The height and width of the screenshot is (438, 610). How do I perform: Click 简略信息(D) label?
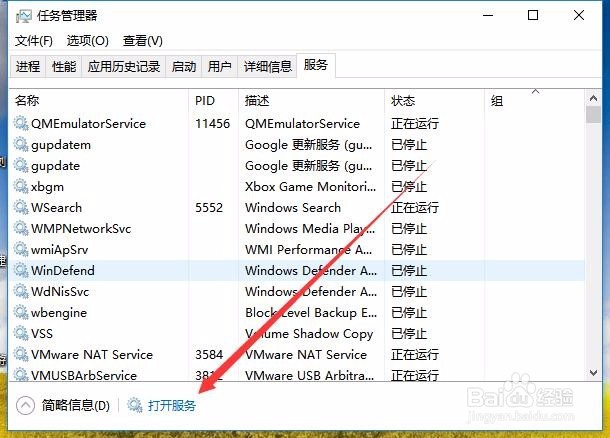(x=76, y=405)
